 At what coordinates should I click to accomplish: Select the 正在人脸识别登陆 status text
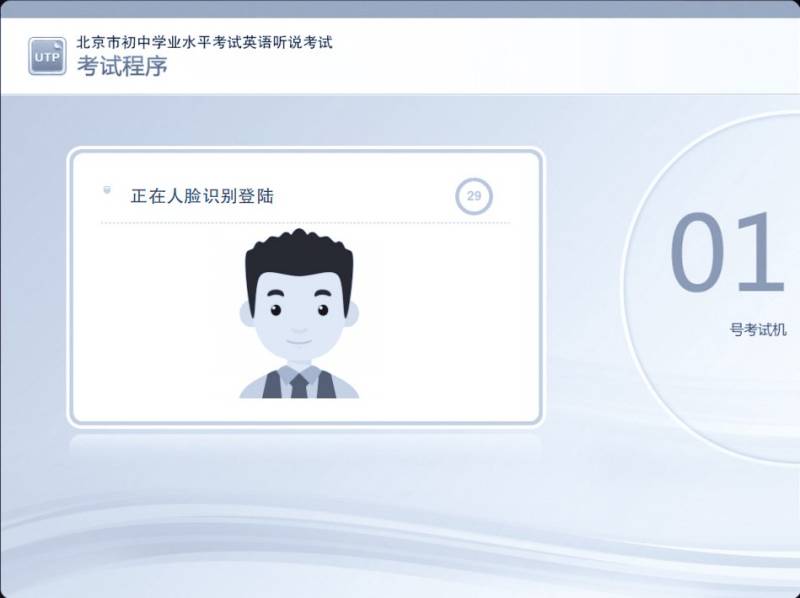click(202, 196)
